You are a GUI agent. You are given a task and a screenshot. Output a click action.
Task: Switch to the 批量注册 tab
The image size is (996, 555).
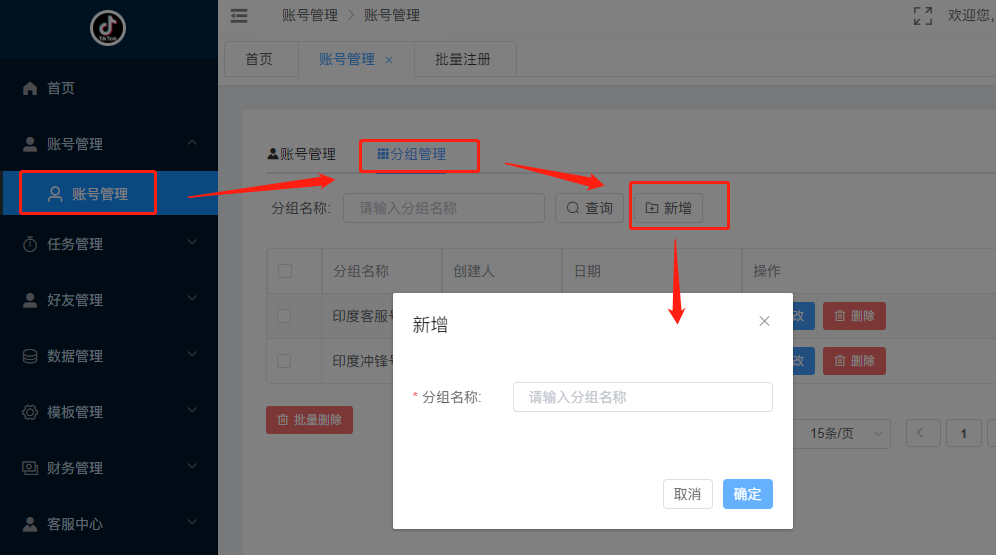(463, 59)
